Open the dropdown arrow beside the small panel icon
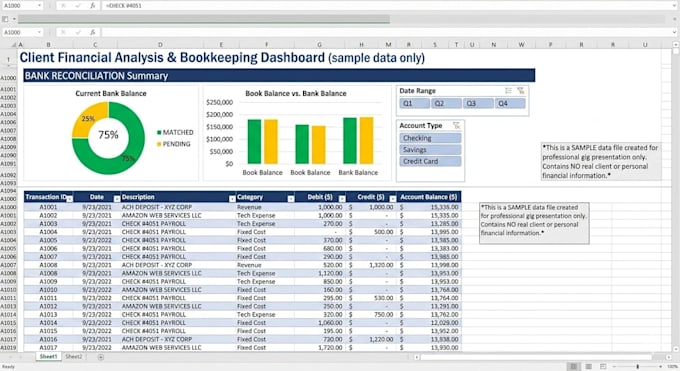The image size is (680, 371). coord(14,19)
